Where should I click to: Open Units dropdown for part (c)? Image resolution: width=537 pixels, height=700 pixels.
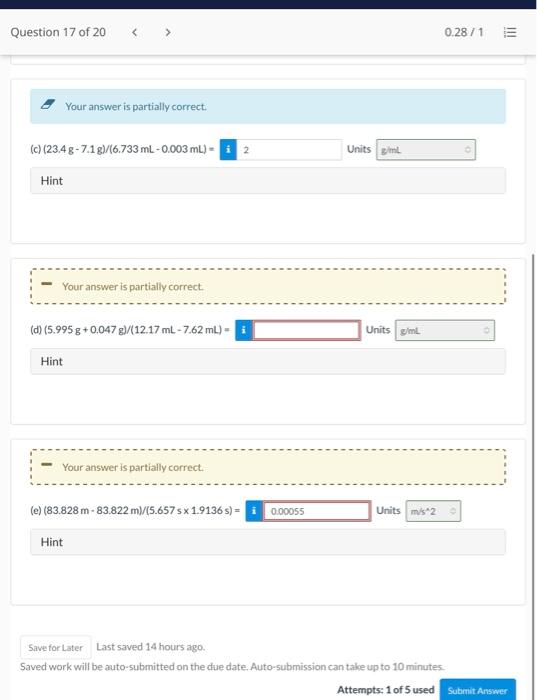click(426, 150)
